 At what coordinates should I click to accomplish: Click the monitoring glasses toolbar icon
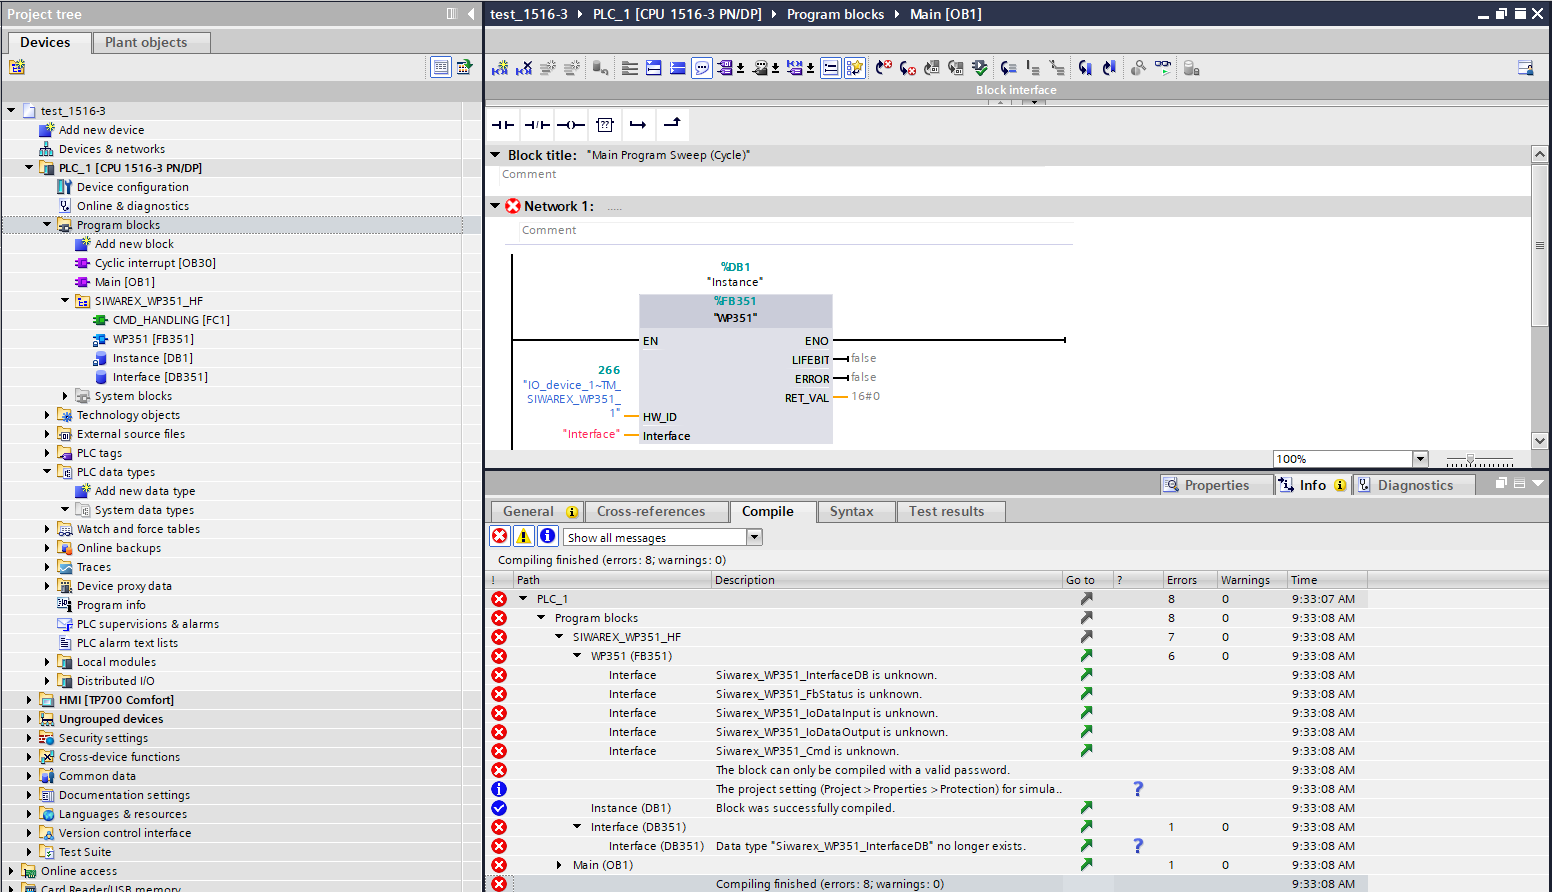click(x=1163, y=68)
